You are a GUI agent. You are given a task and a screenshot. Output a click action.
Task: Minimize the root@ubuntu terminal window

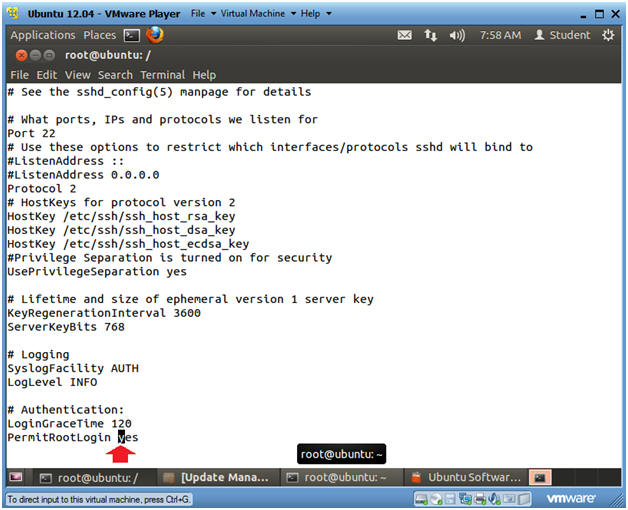pos(36,55)
